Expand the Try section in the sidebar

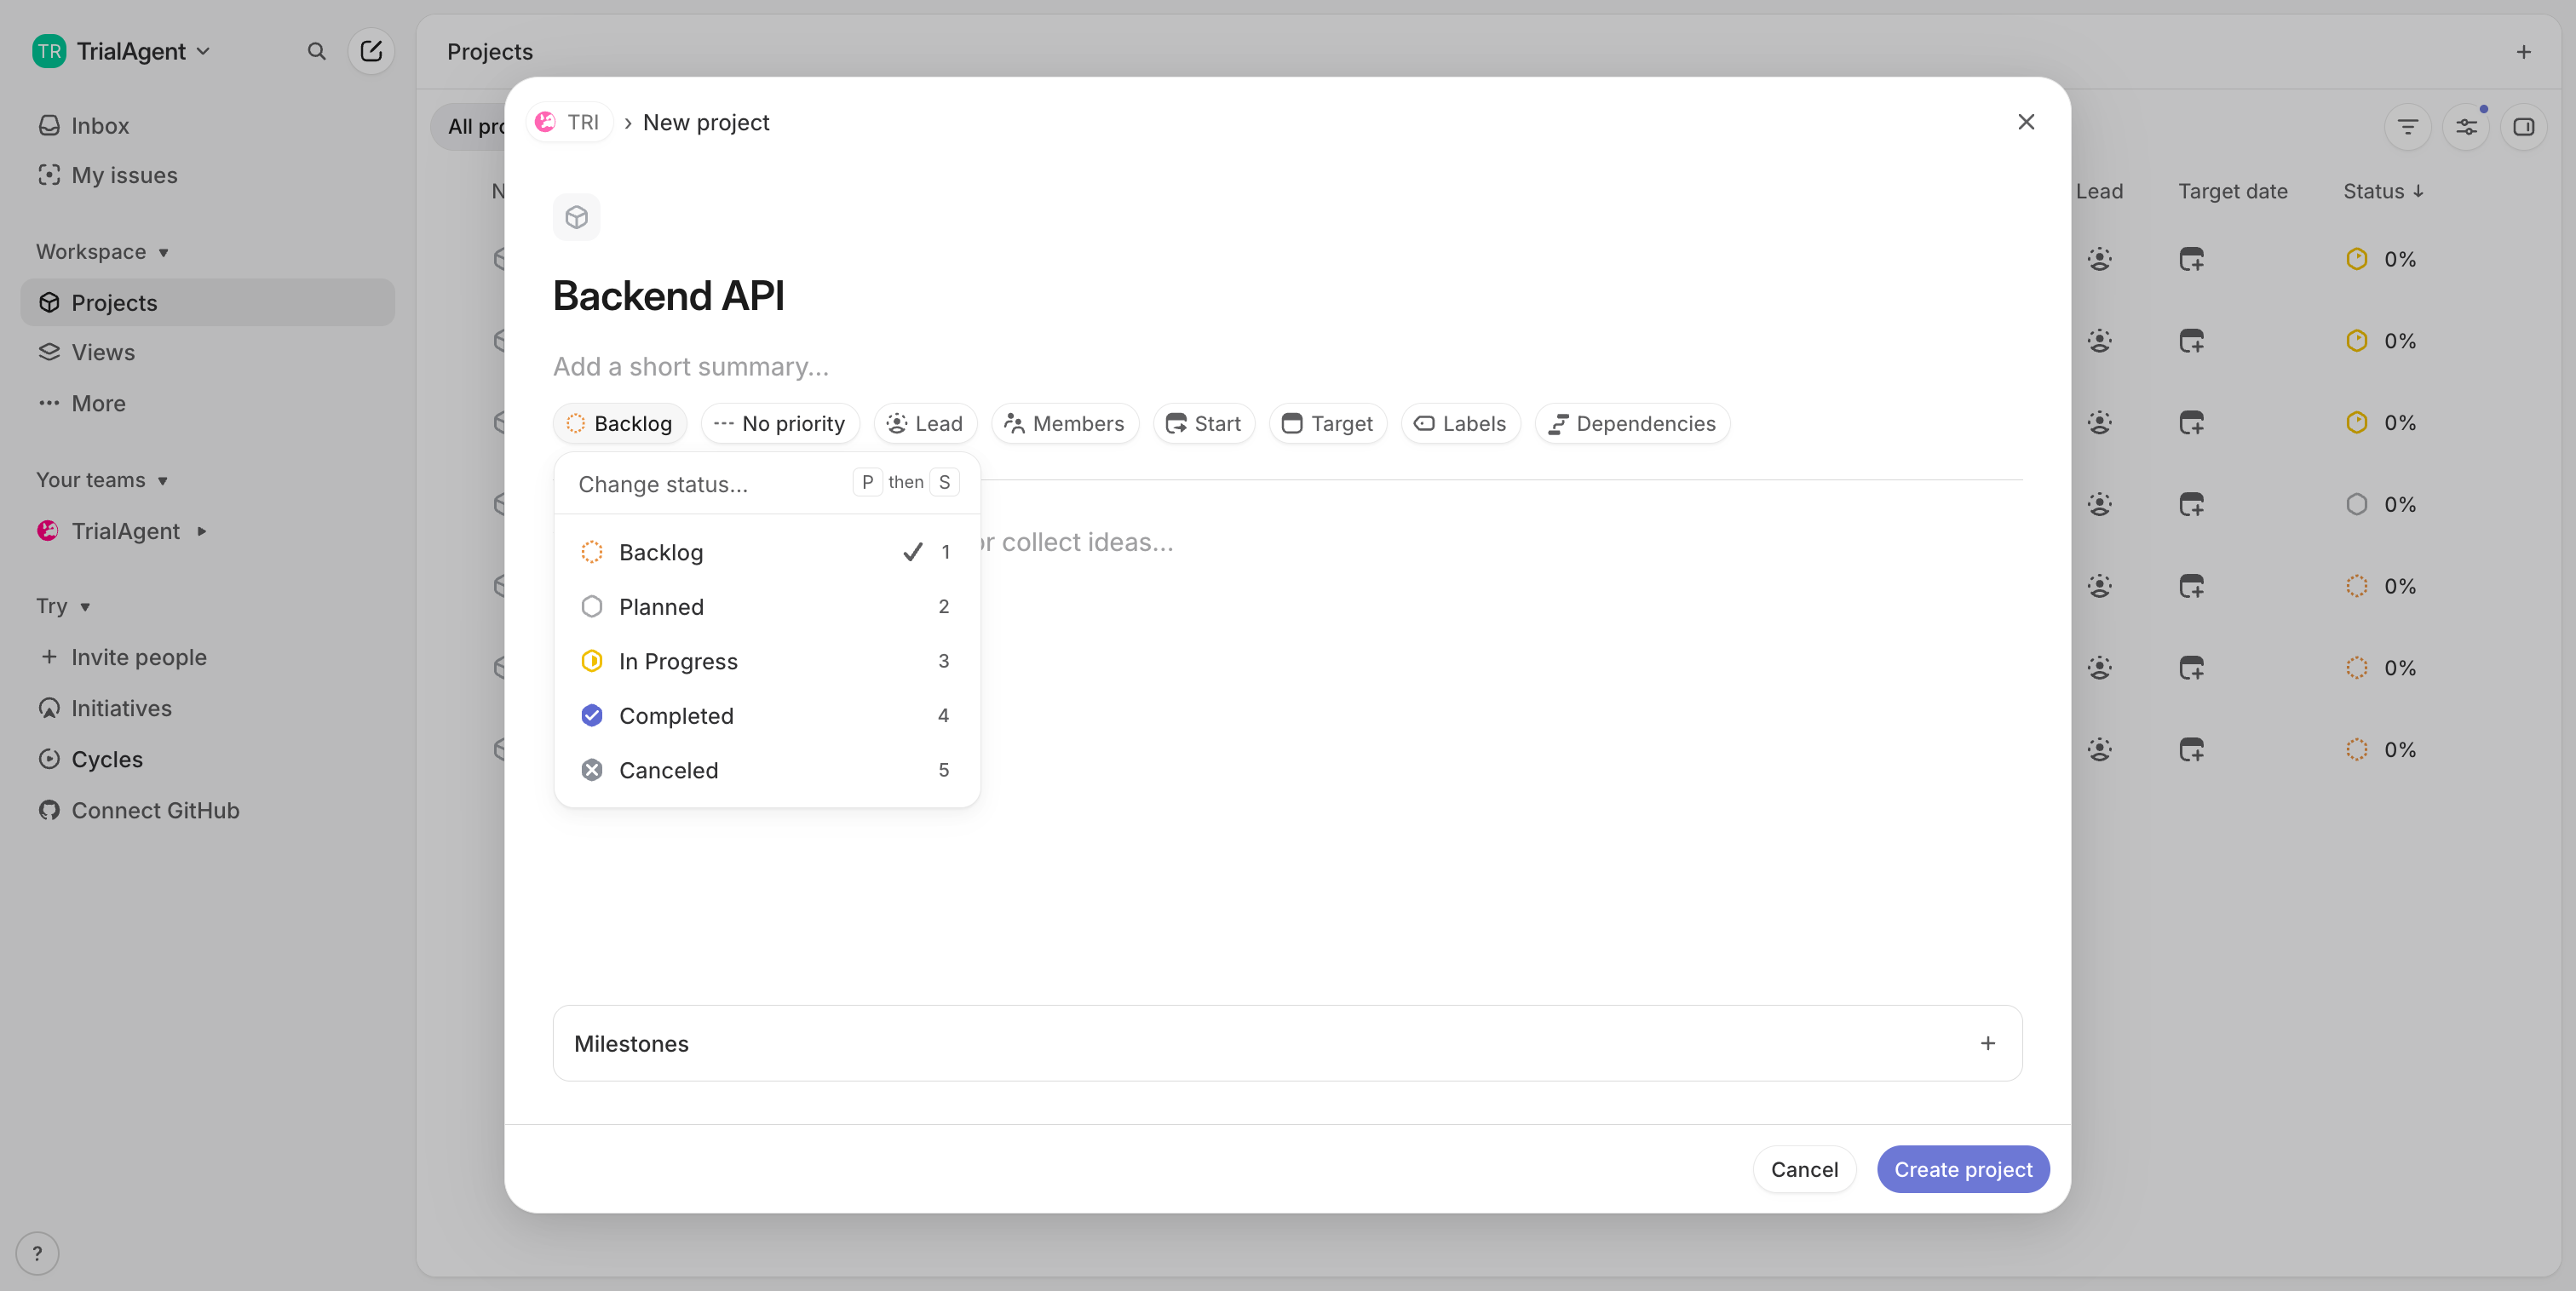point(64,605)
